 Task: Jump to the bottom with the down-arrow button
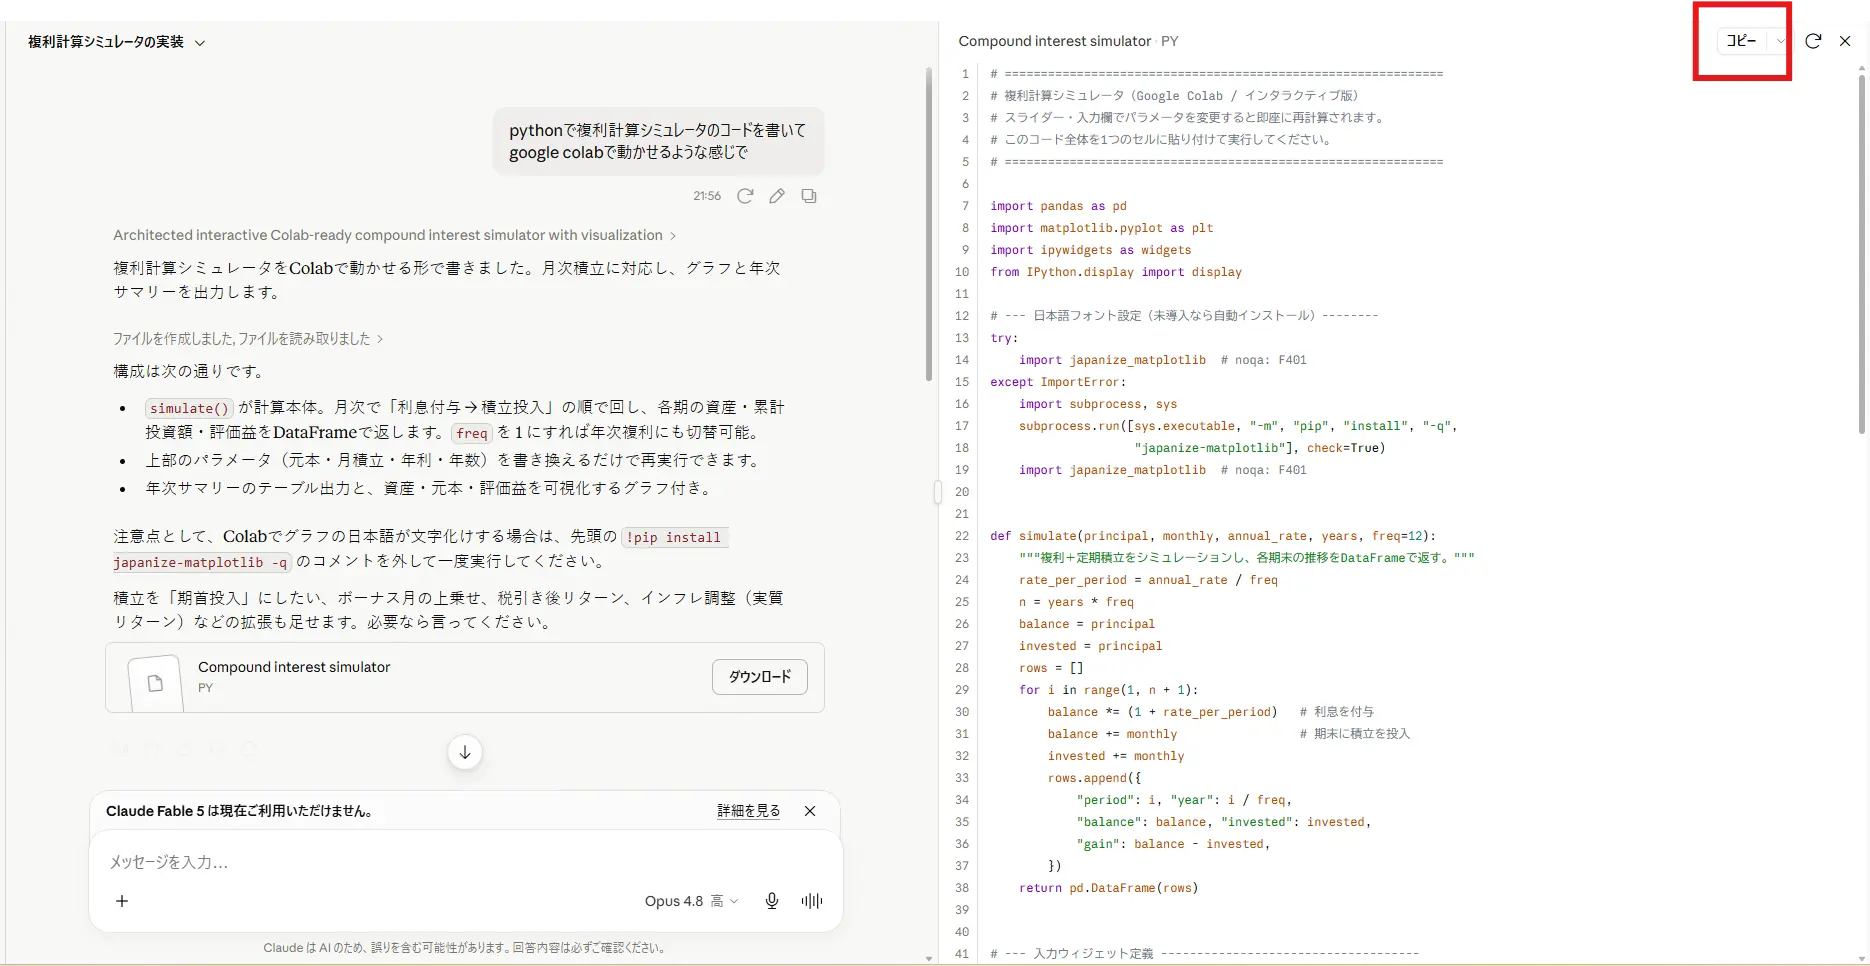(x=465, y=752)
